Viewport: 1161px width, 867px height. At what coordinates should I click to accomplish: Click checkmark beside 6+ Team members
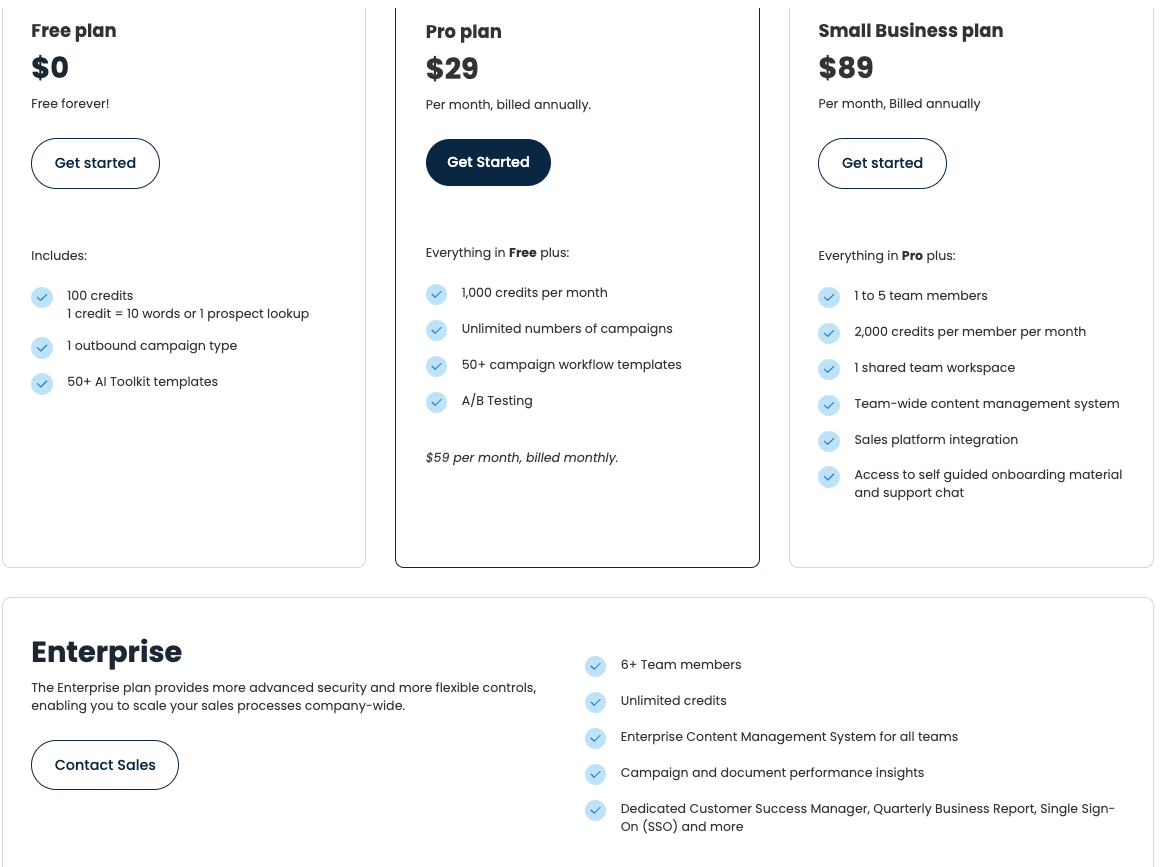point(595,666)
